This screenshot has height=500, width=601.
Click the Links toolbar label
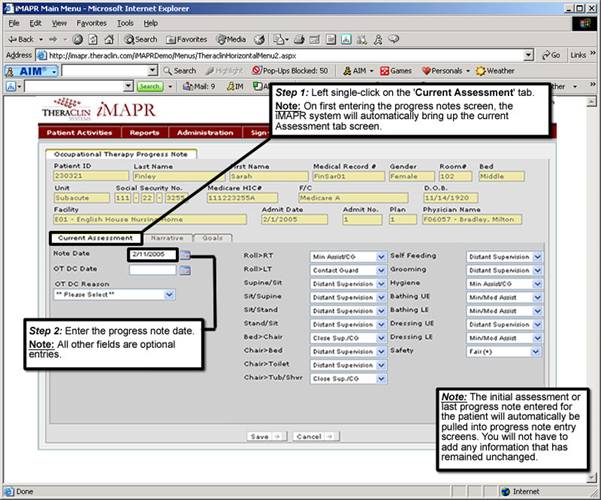578,55
